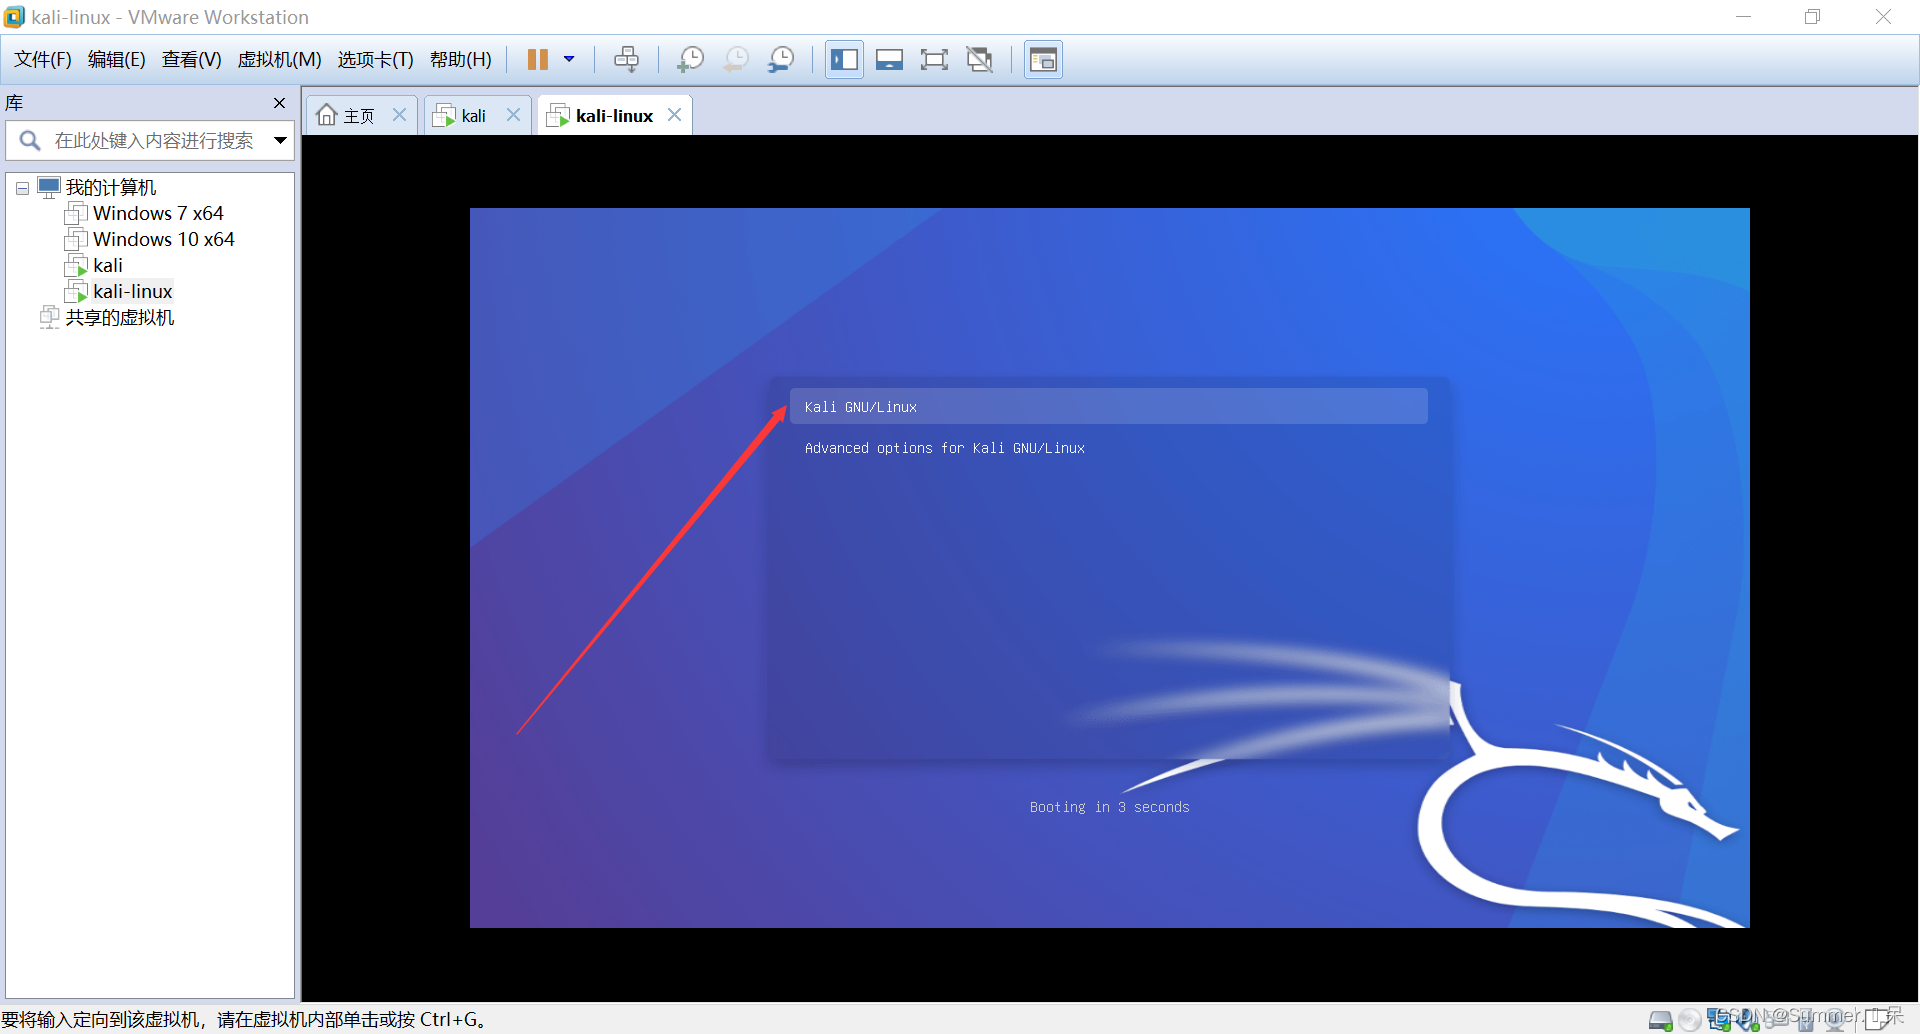
Task: Click the search magnifier icon
Action: [30, 141]
